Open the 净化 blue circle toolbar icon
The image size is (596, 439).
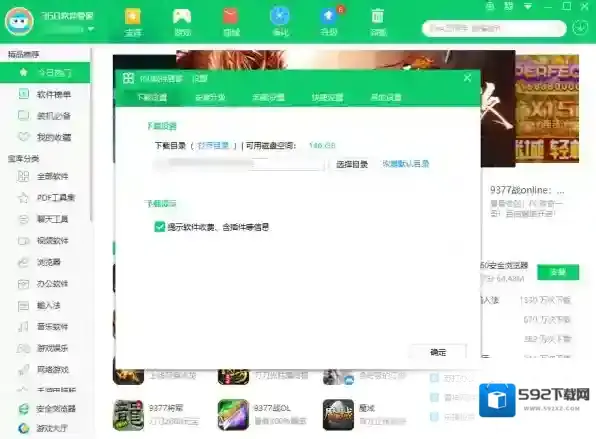(x=280, y=22)
